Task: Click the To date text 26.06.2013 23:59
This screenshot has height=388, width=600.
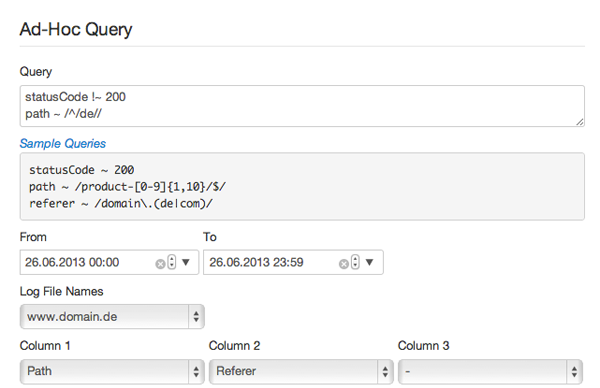Action: click(256, 262)
